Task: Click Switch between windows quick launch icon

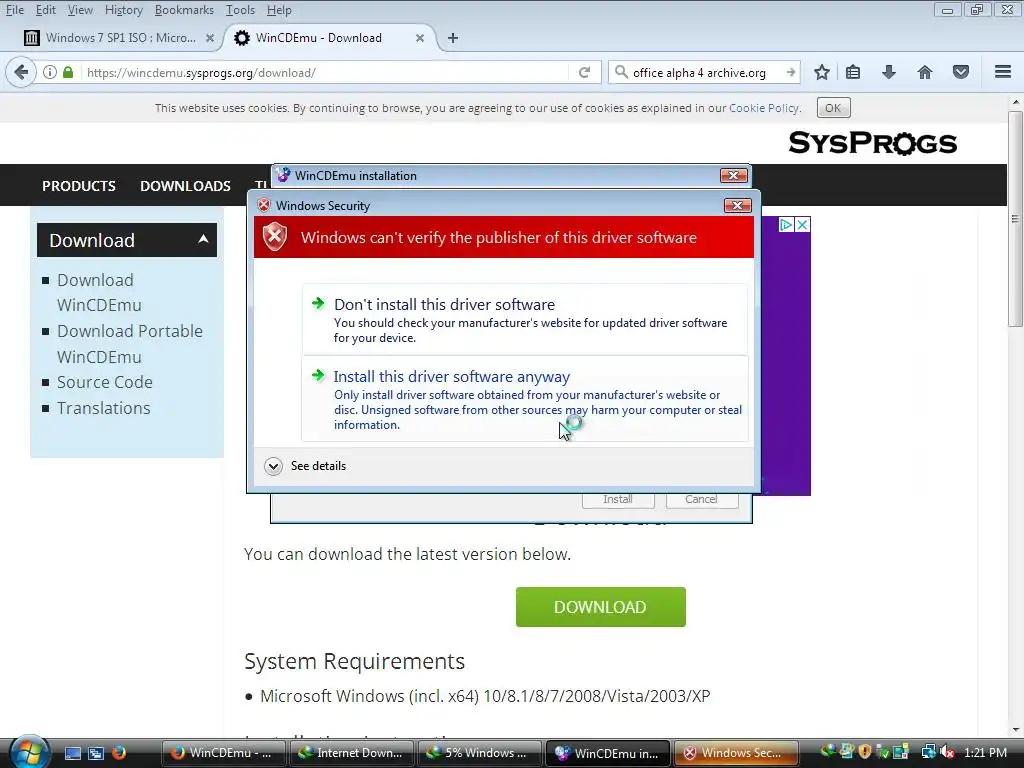Action: click(x=96, y=753)
